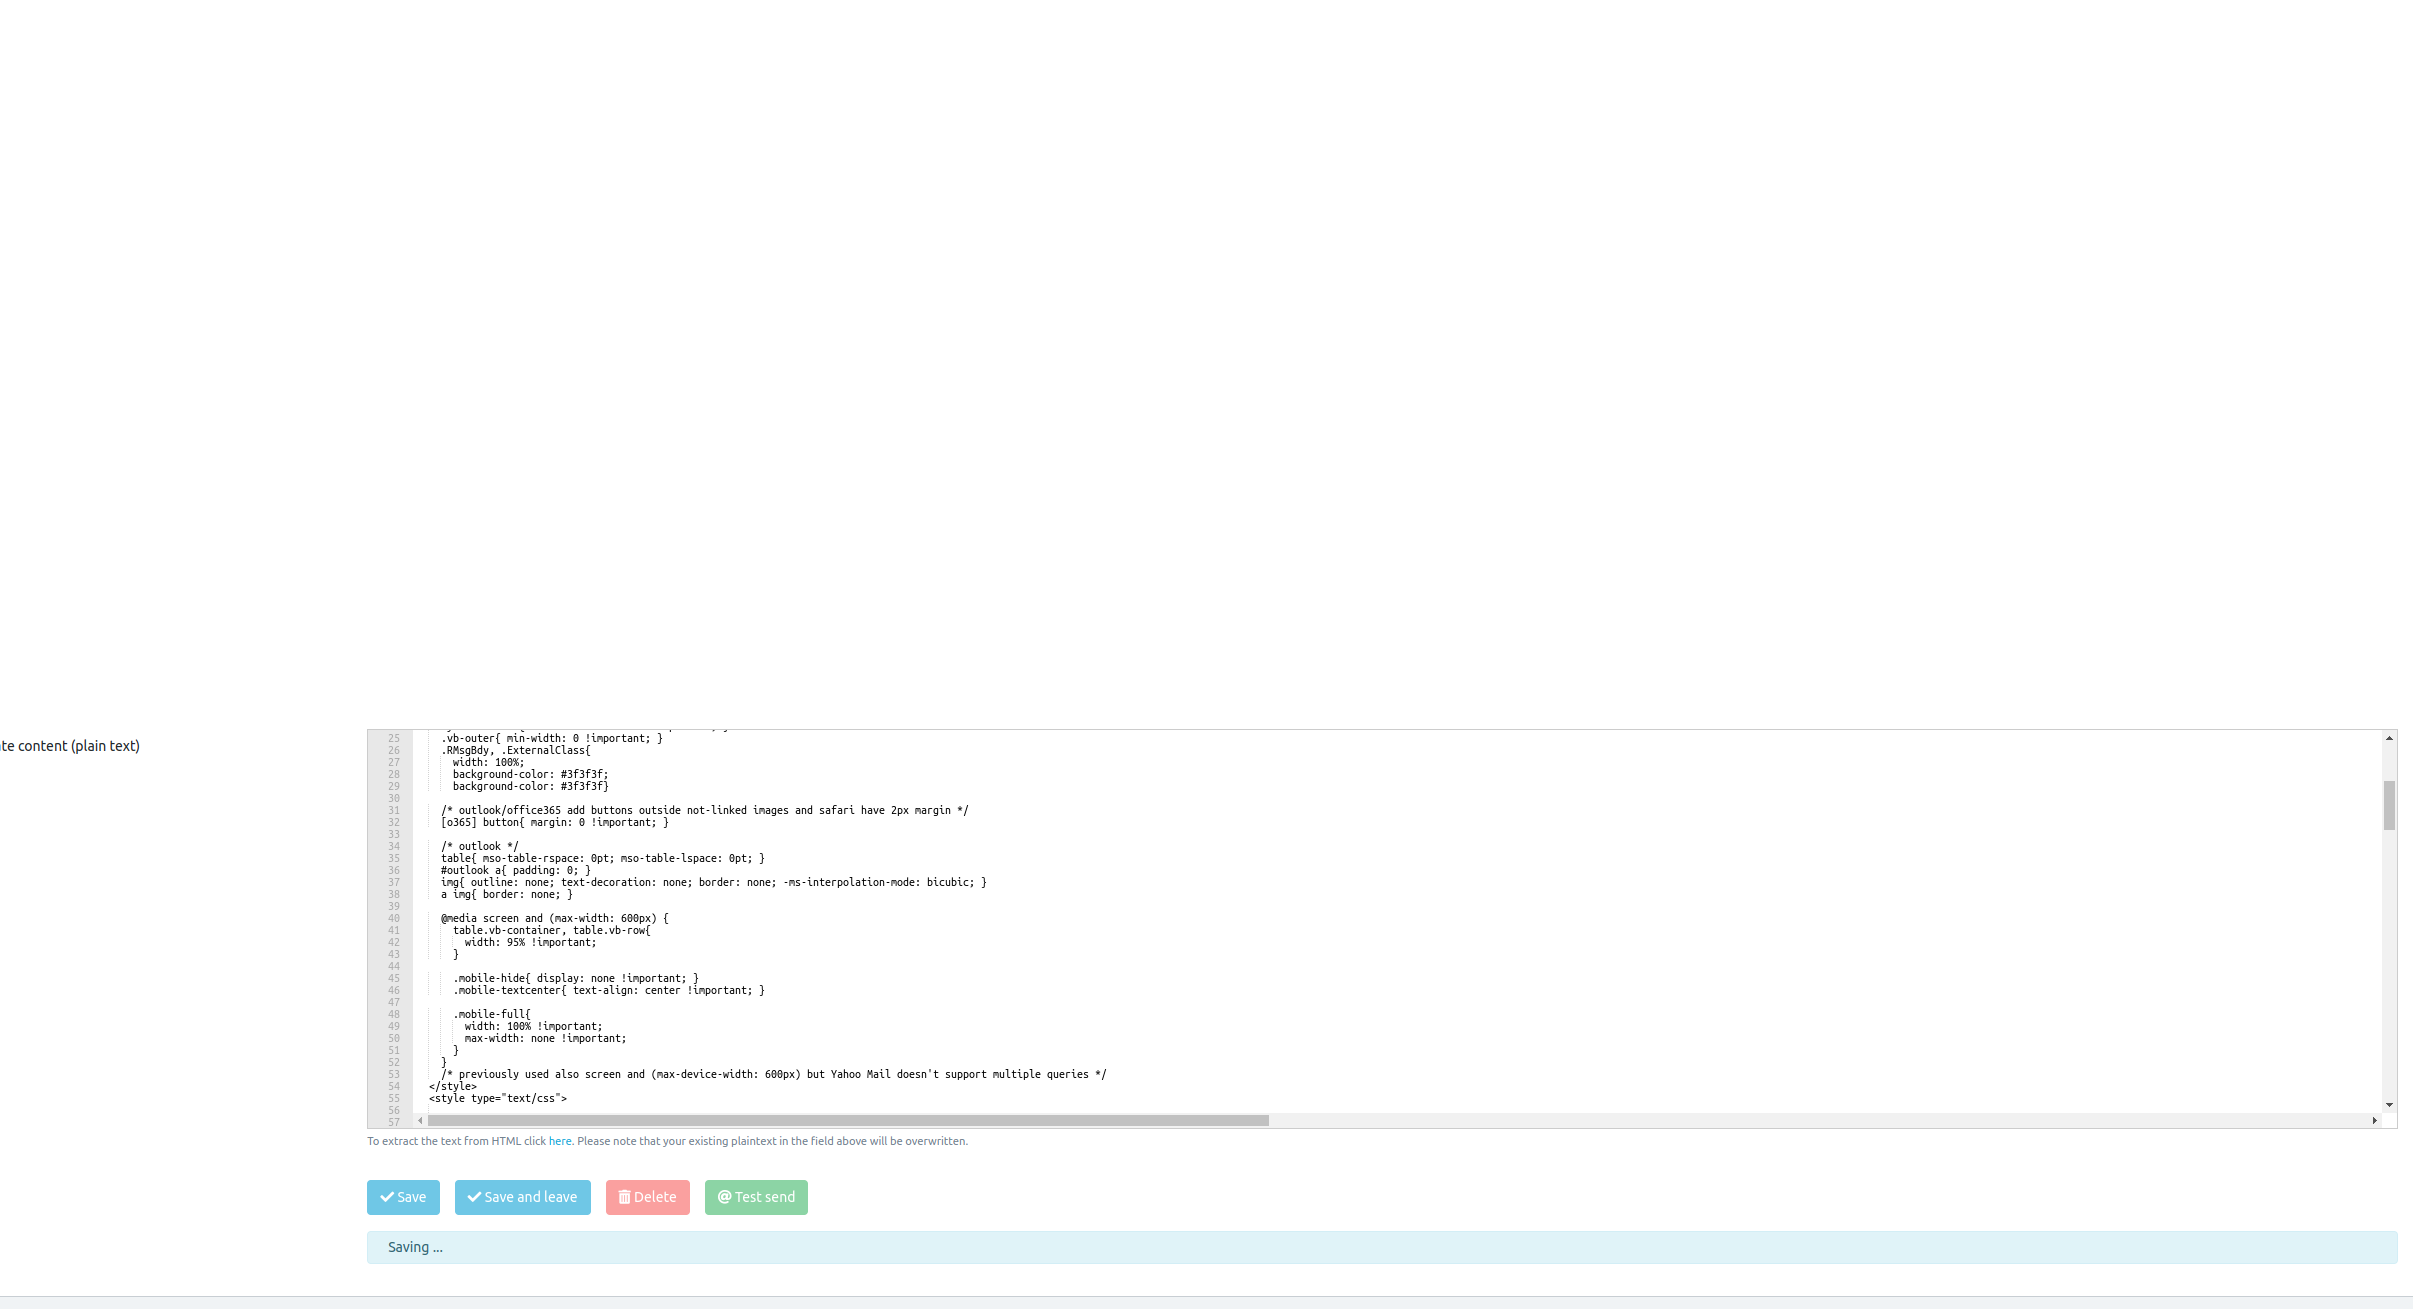Click the <style type="text/css"> line
Viewport: 2413px width, 1309px height.
coord(498,1098)
